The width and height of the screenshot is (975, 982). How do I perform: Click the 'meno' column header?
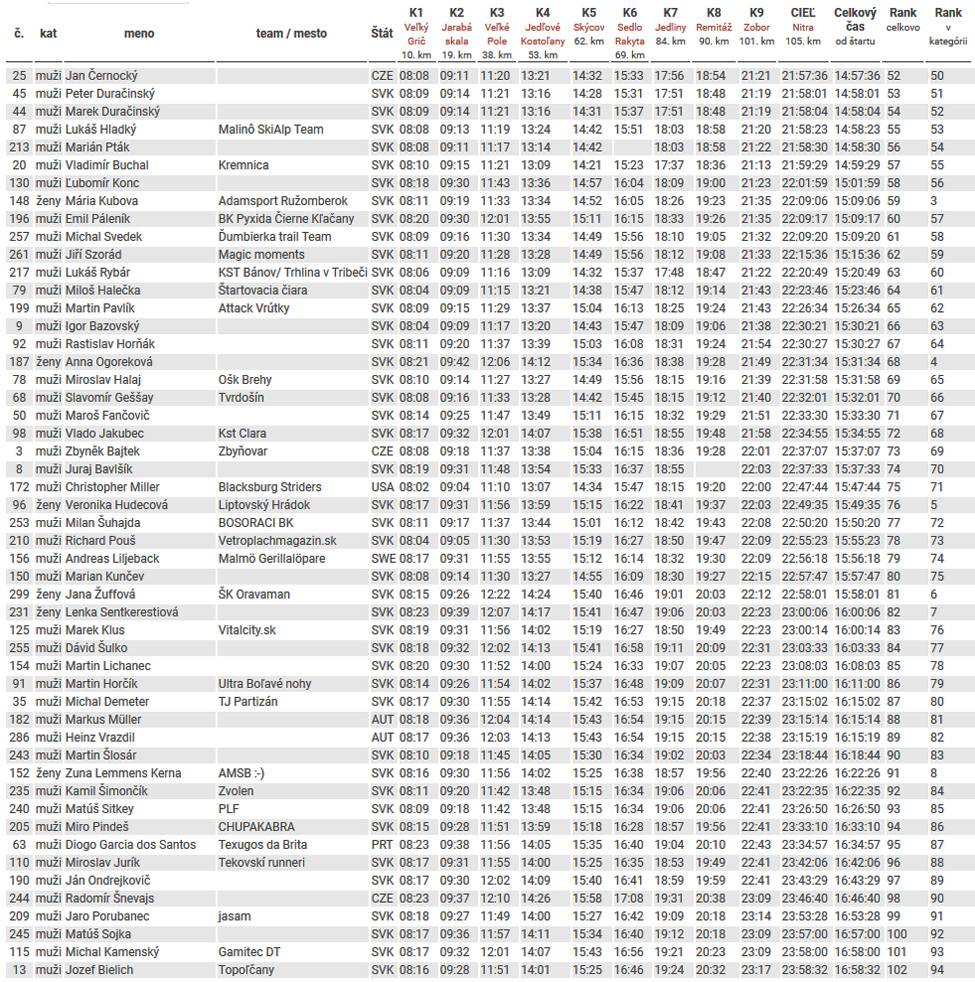point(139,33)
